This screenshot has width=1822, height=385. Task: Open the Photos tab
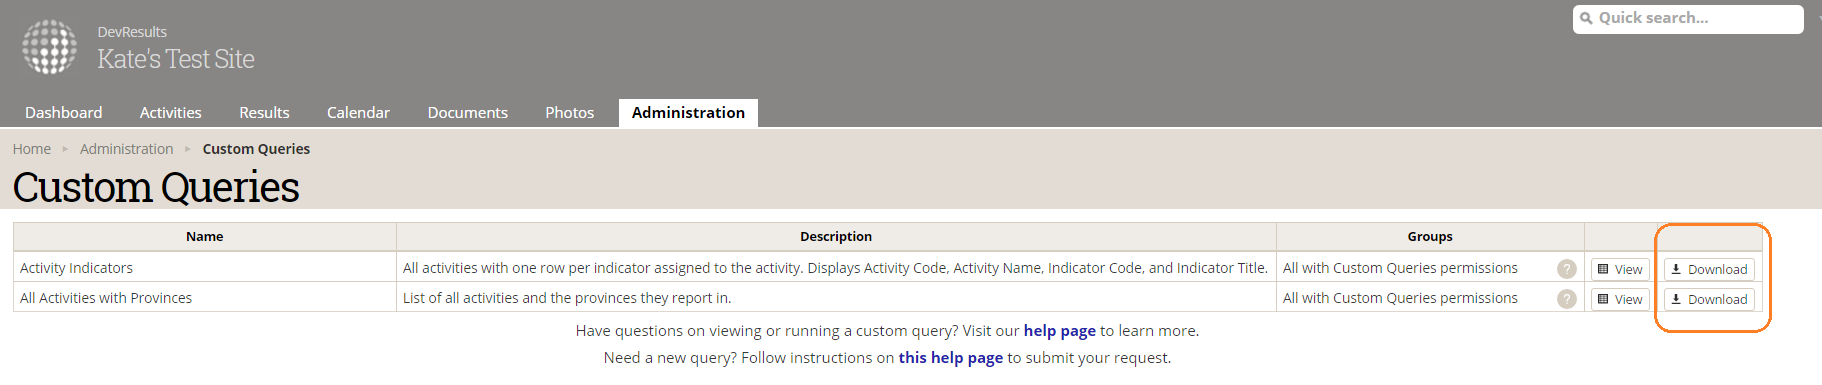570,113
